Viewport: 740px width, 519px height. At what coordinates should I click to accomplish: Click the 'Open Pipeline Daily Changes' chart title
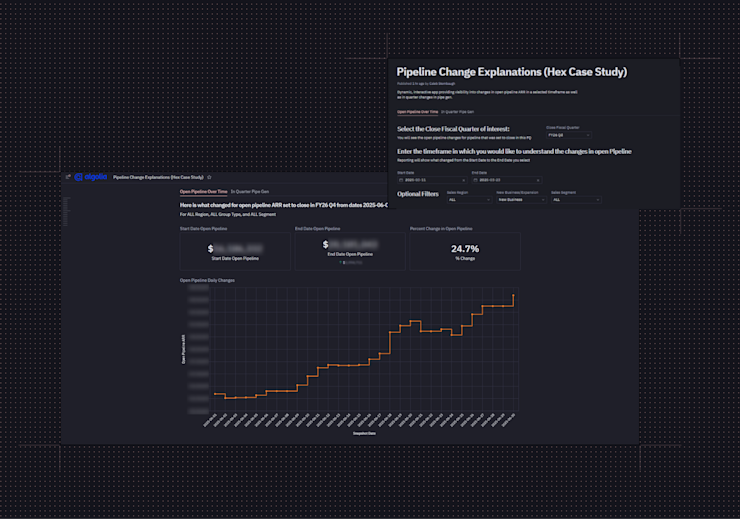(207, 280)
